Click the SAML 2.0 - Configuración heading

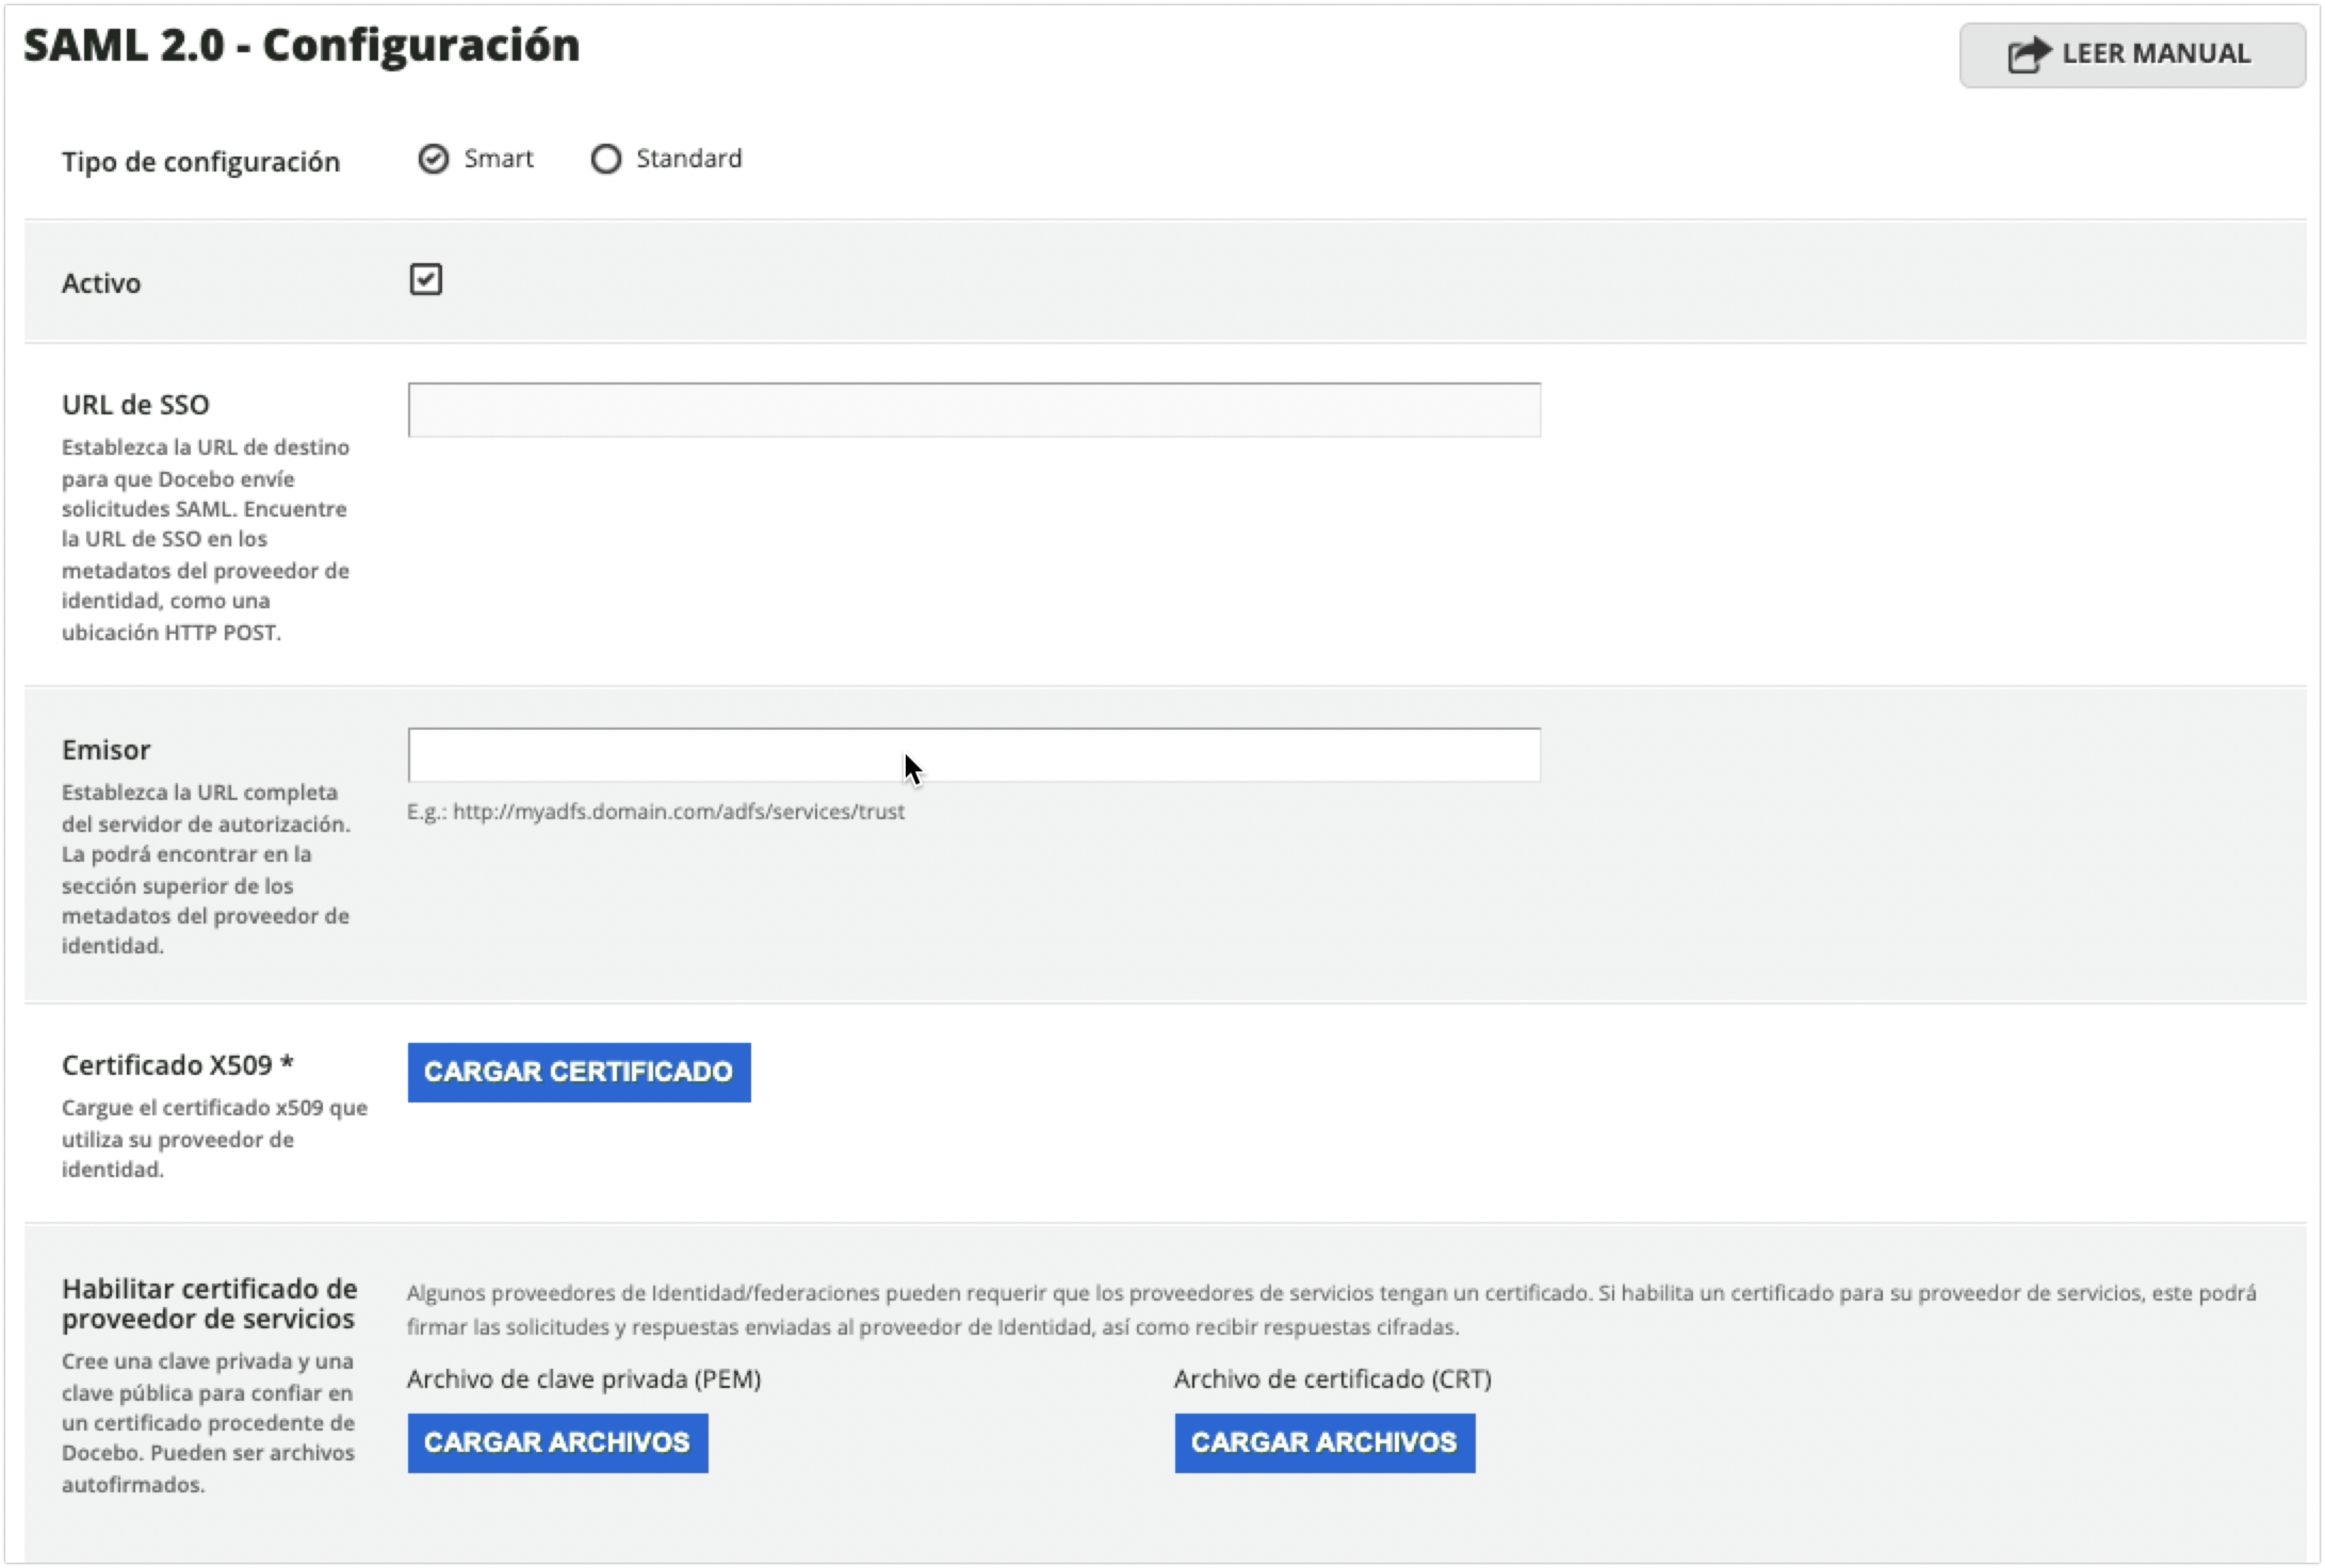(x=300, y=44)
